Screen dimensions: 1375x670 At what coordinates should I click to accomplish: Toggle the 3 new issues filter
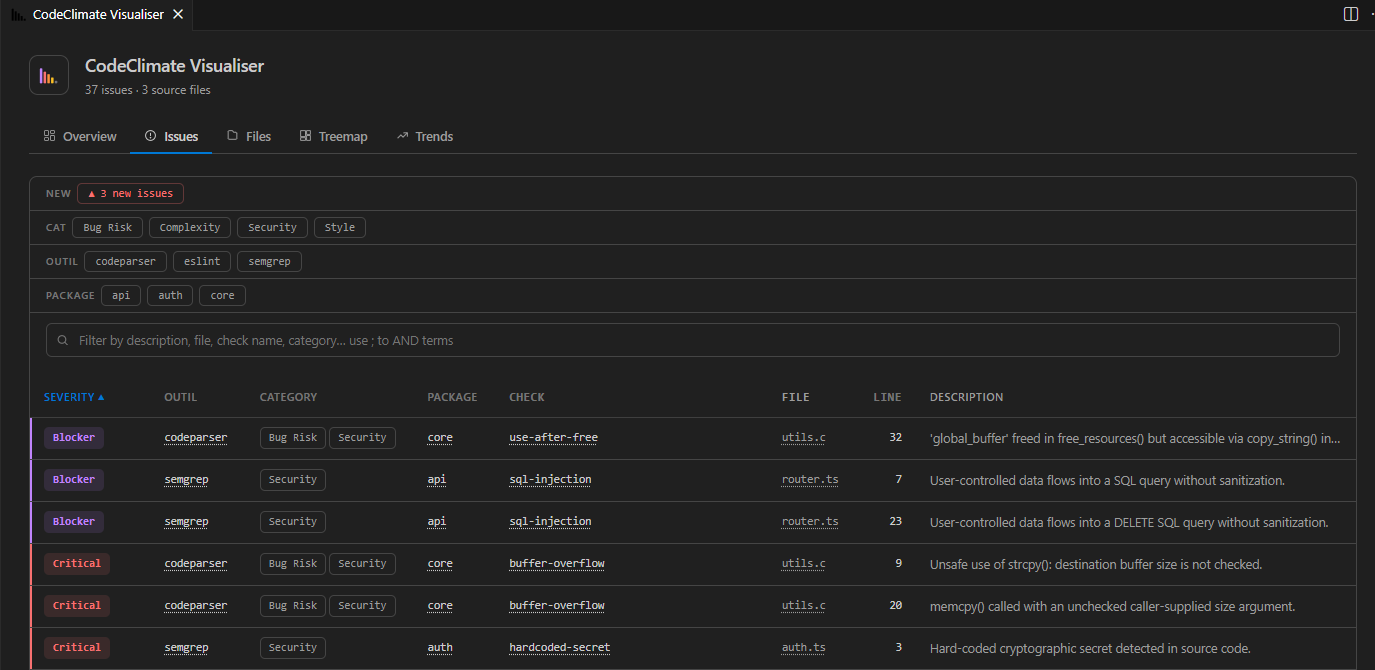[x=130, y=194]
